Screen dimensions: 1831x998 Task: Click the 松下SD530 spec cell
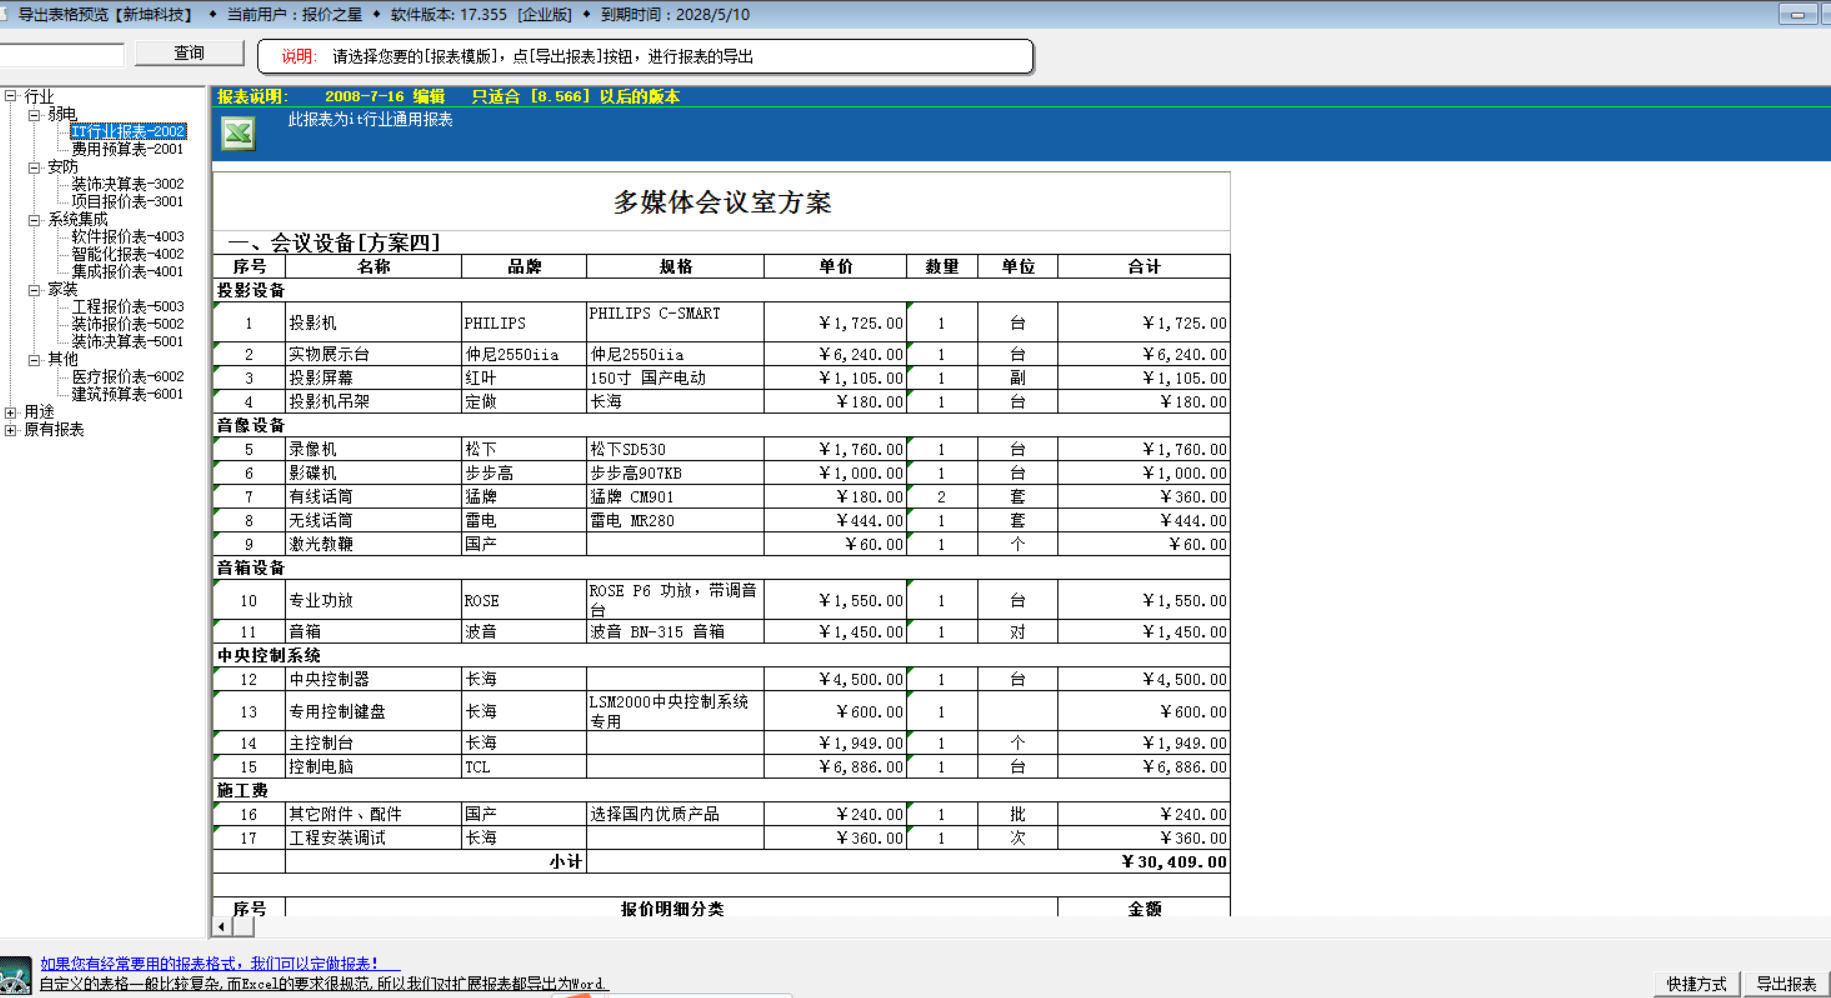[x=676, y=449]
